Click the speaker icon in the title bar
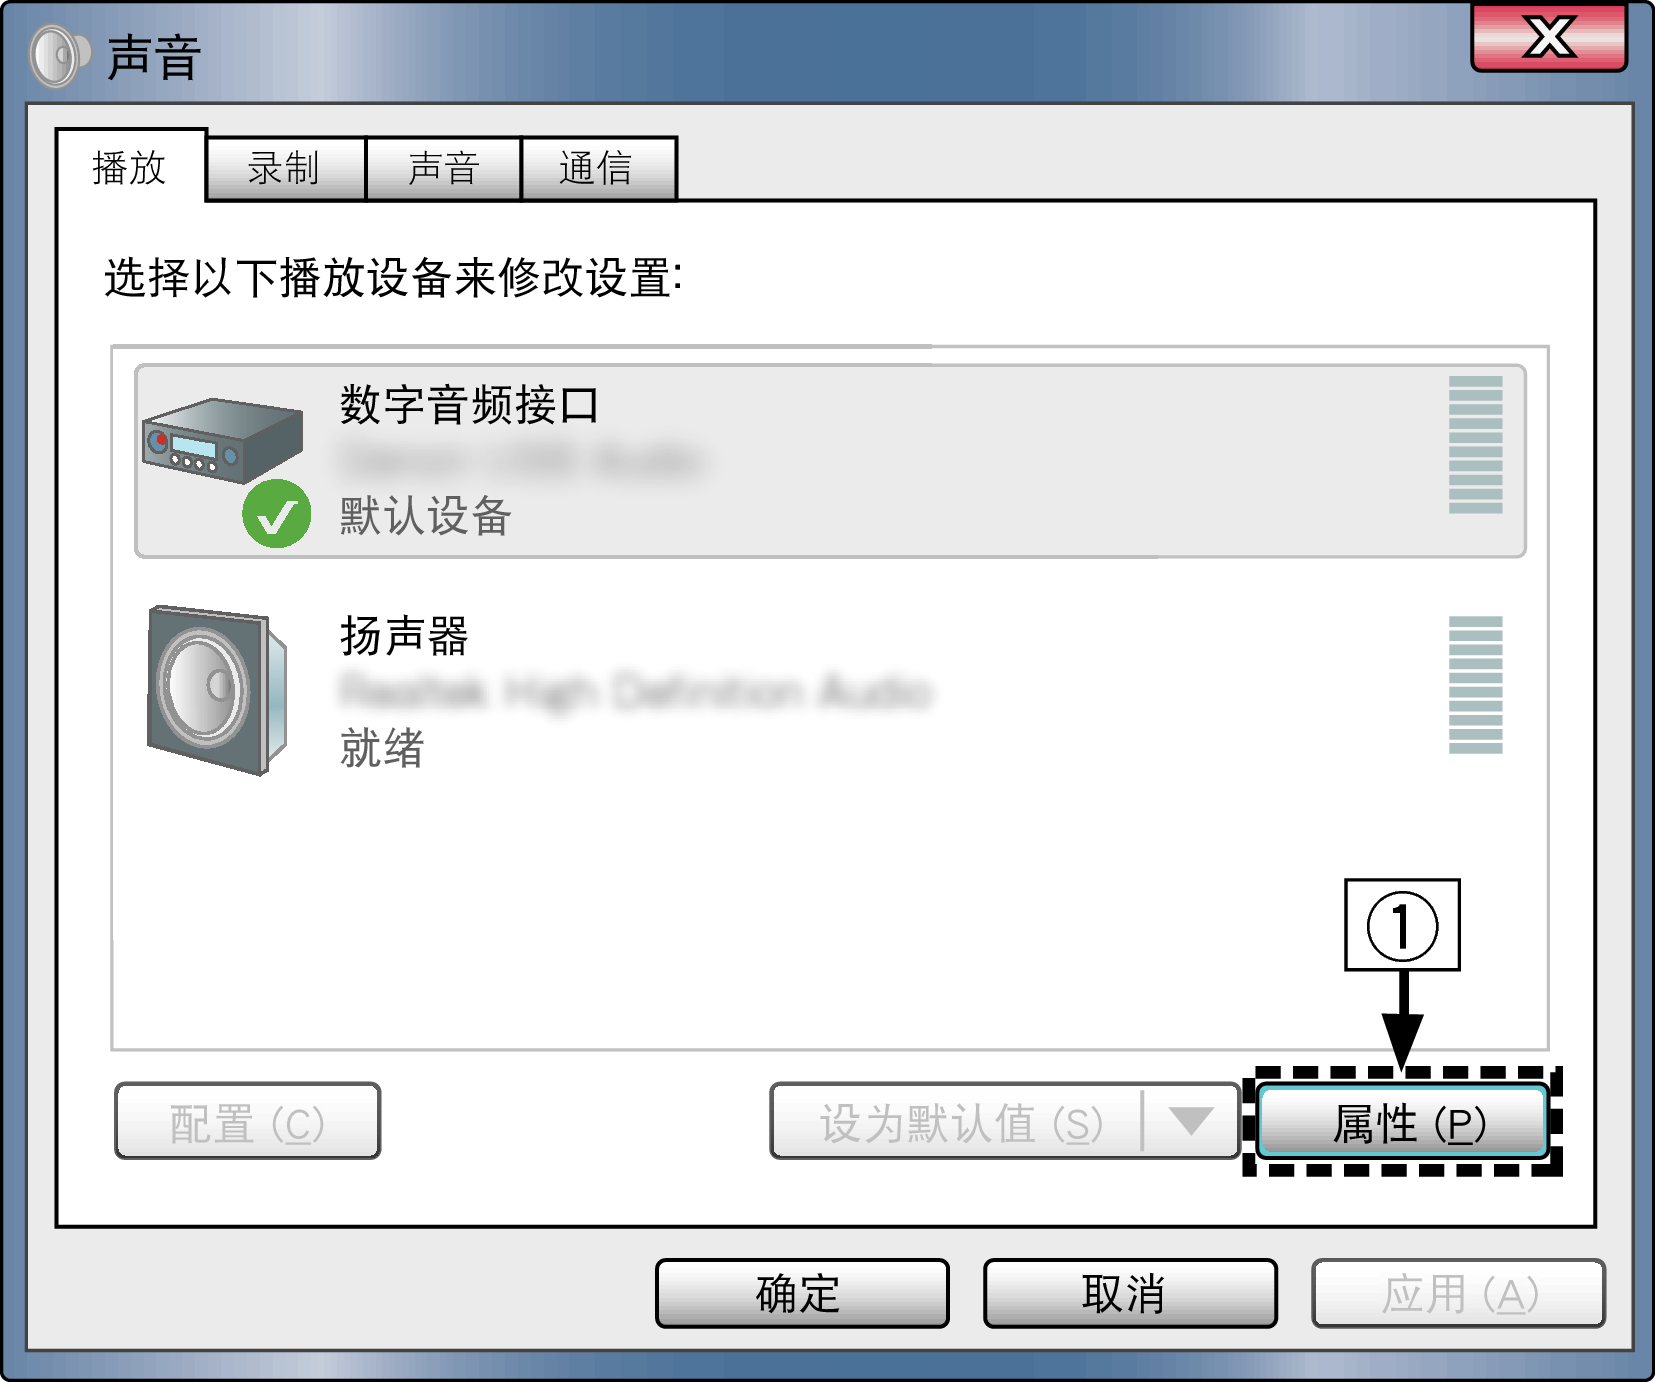This screenshot has height=1382, width=1655. point(60,56)
